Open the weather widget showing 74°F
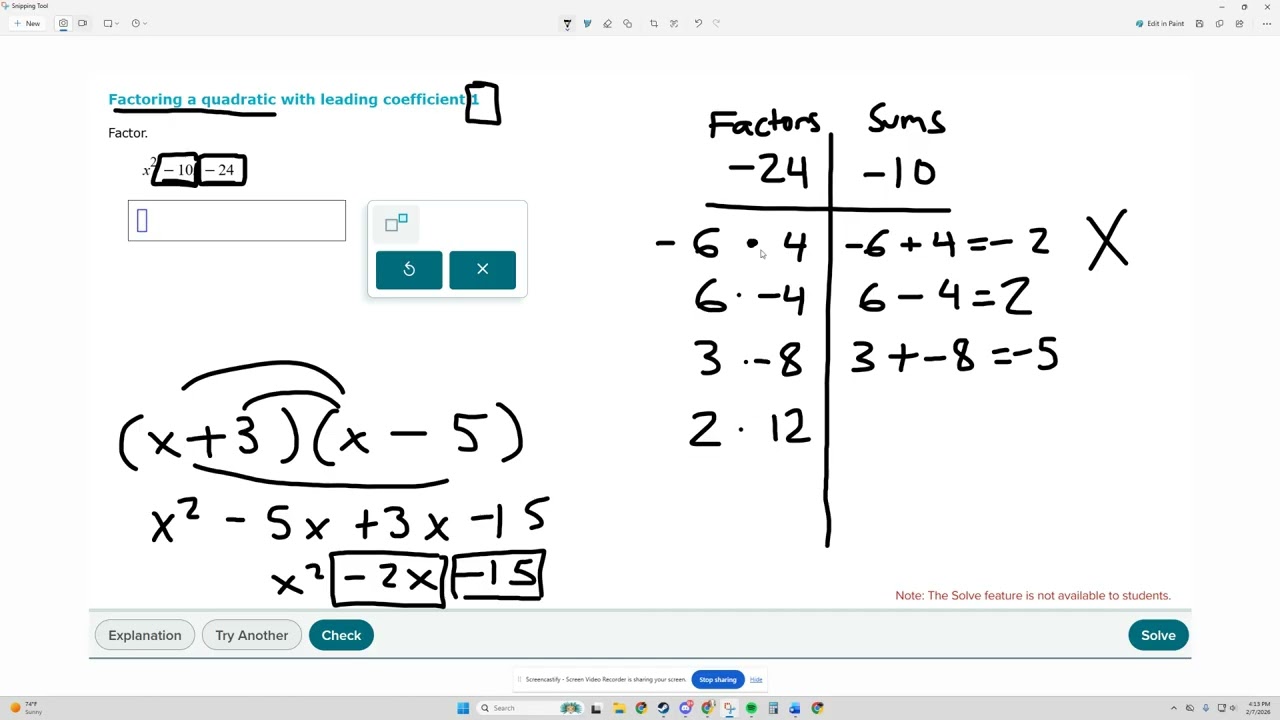Viewport: 1280px width, 720px height. coord(26,708)
